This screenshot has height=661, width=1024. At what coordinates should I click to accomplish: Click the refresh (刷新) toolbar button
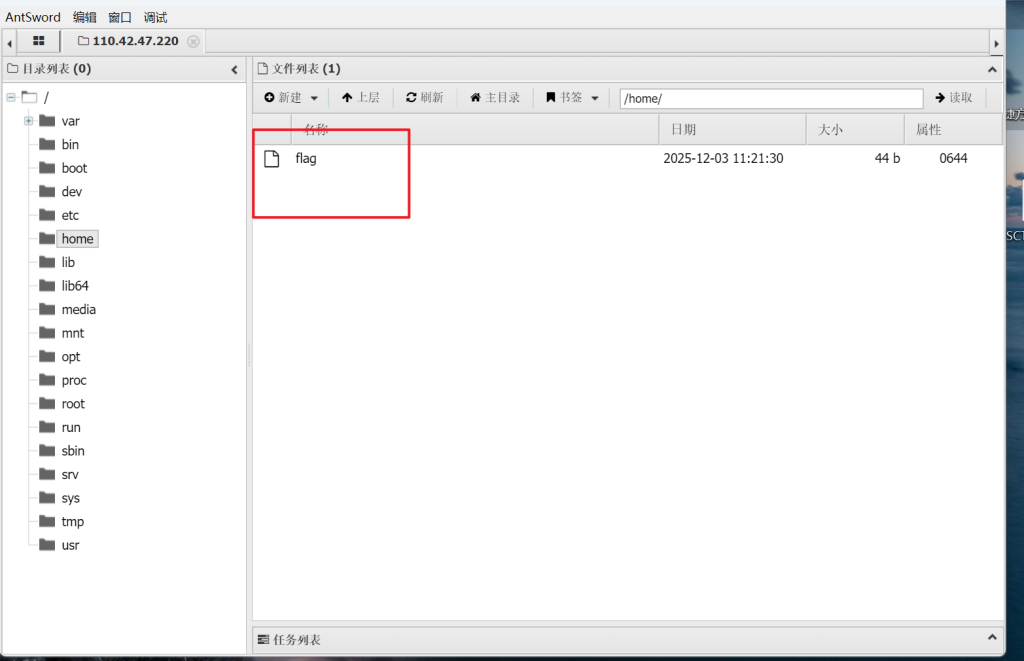425,97
